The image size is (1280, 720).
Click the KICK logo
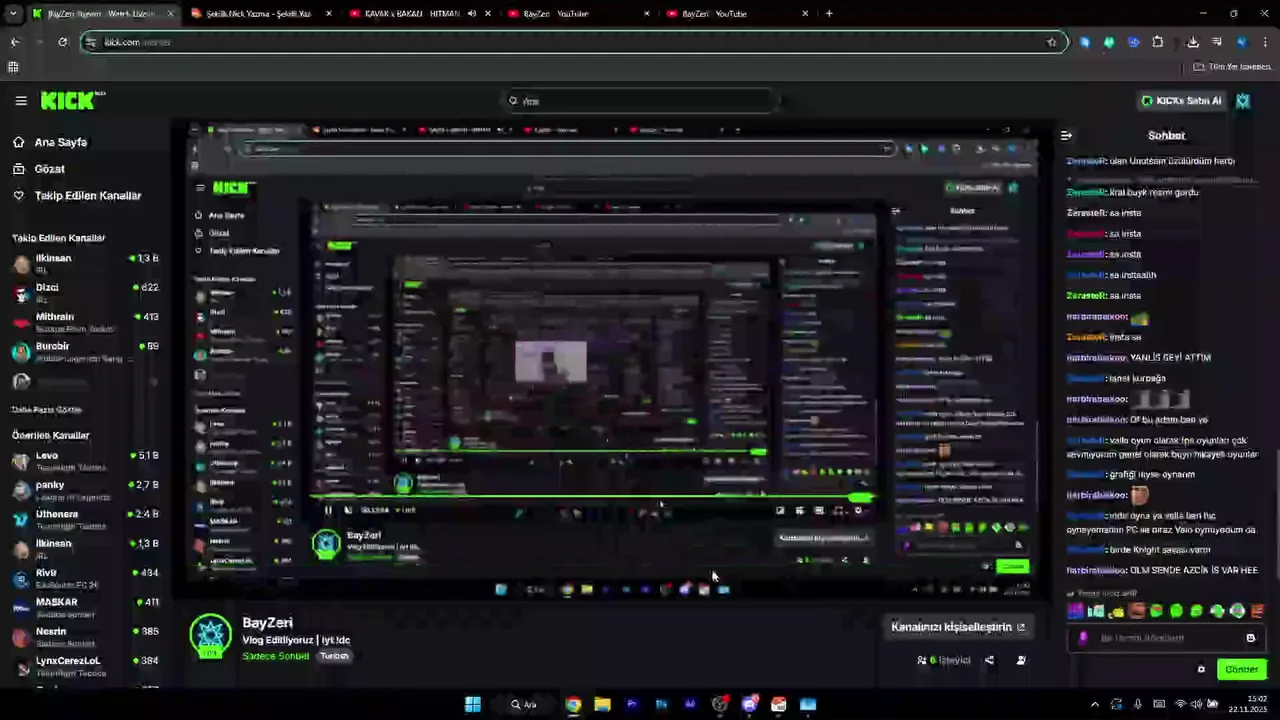(x=72, y=100)
